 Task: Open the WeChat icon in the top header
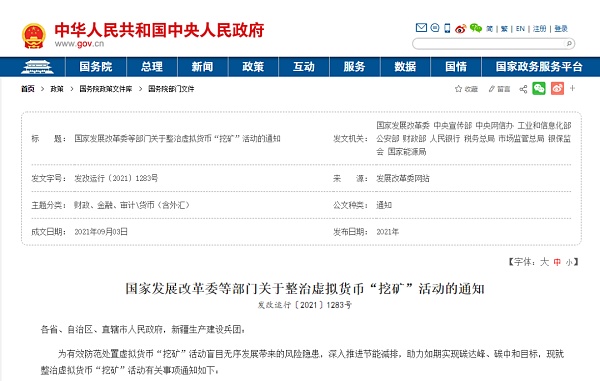tap(476, 28)
